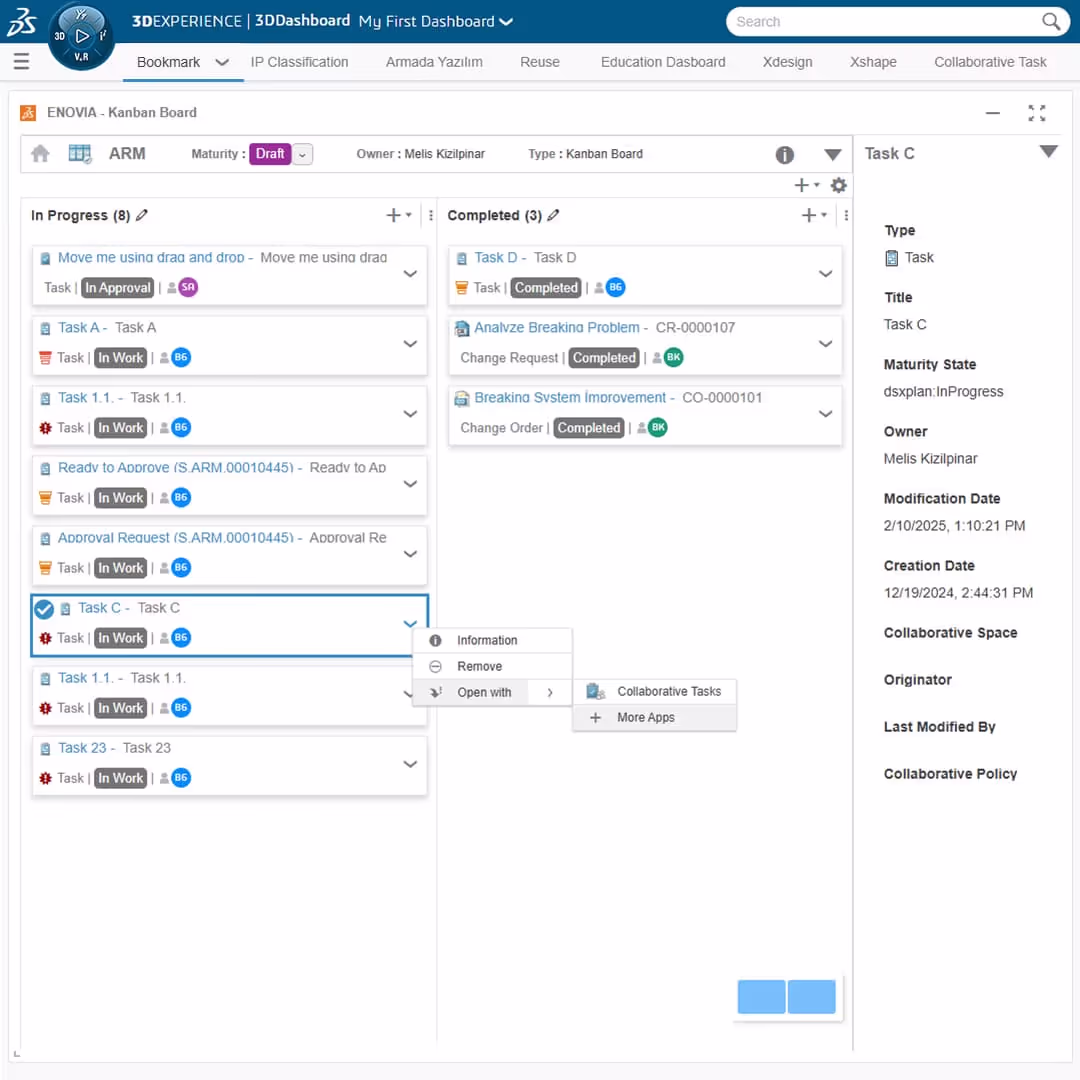This screenshot has height=1080, width=1080.
Task: Expand header dropdown triangle beside info
Action: click(x=832, y=154)
